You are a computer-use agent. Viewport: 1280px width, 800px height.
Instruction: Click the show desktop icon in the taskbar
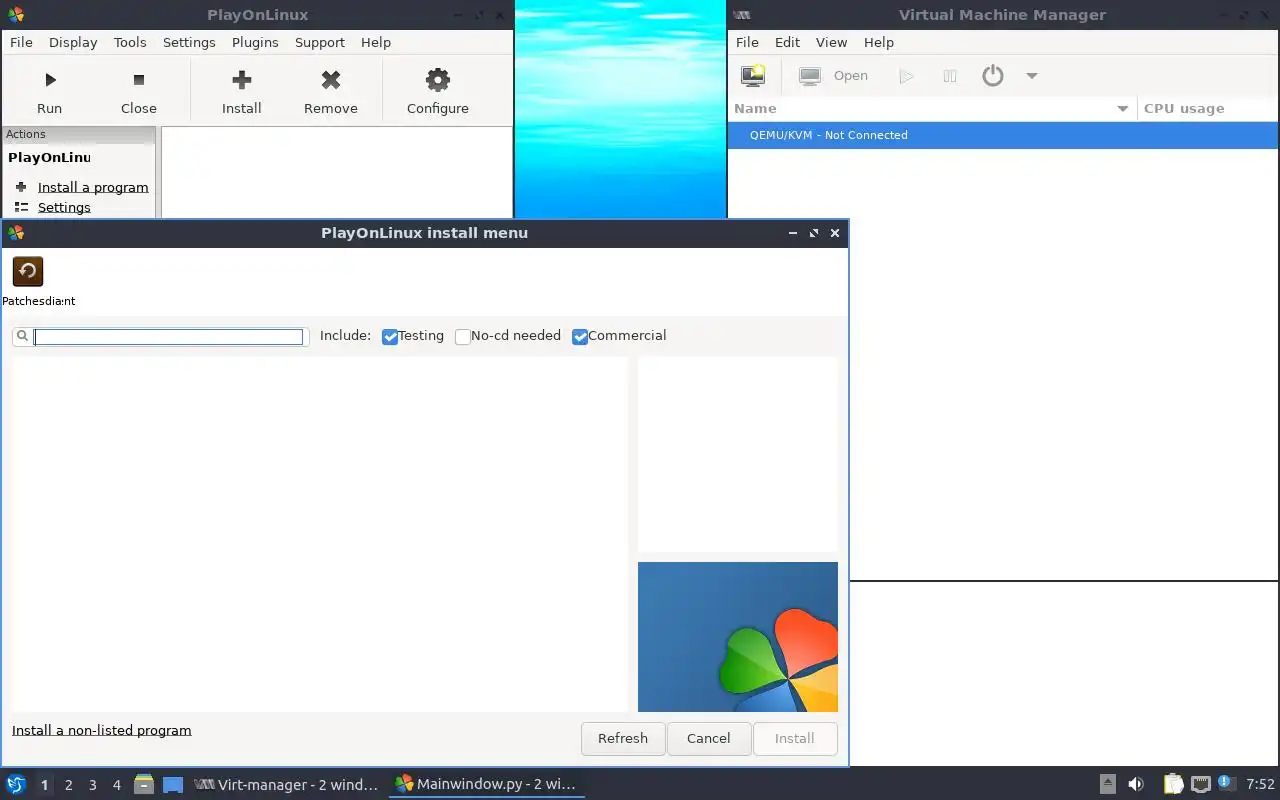173,785
